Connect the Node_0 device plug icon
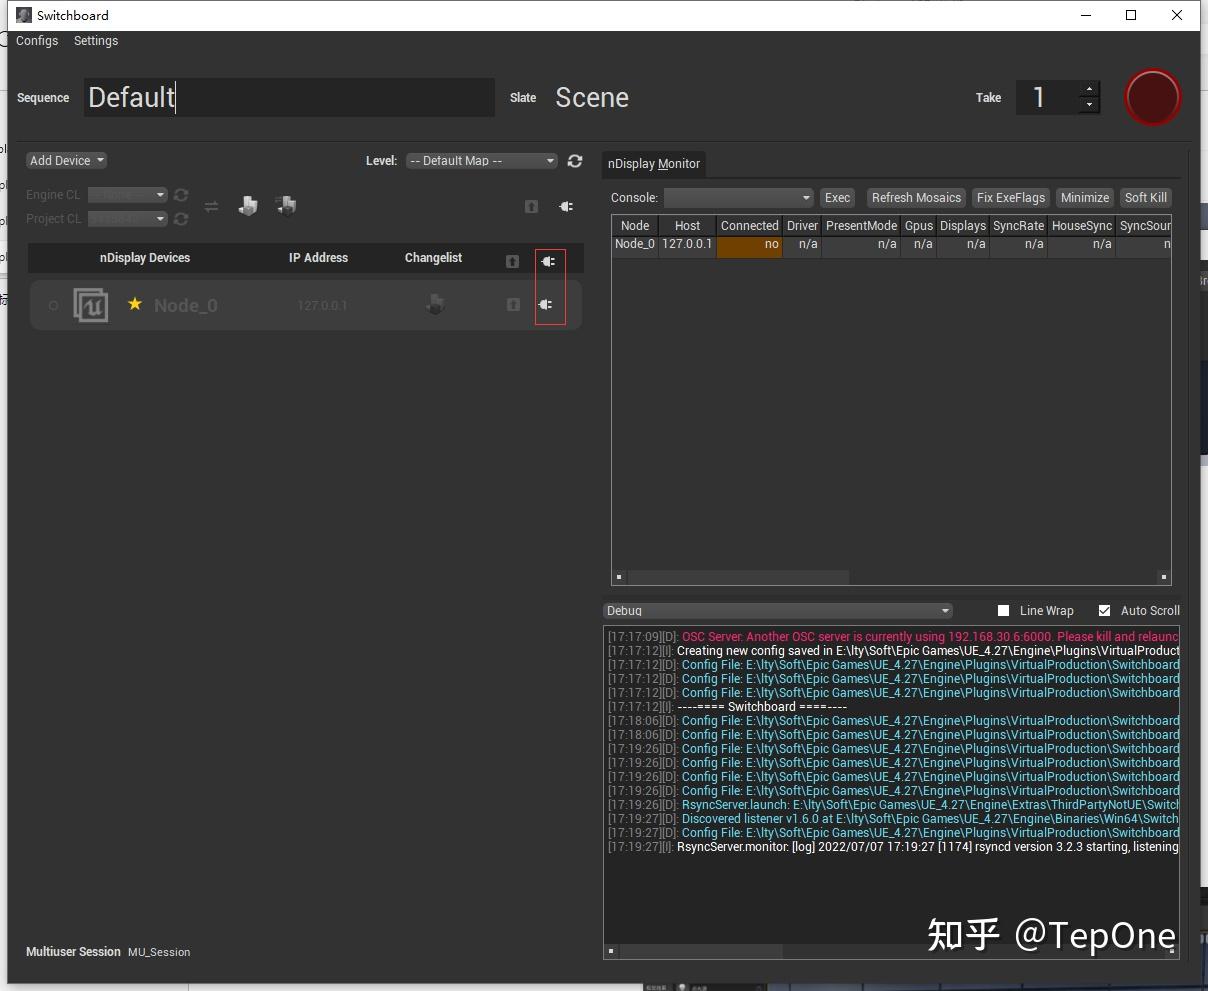1208x991 pixels. (x=548, y=305)
